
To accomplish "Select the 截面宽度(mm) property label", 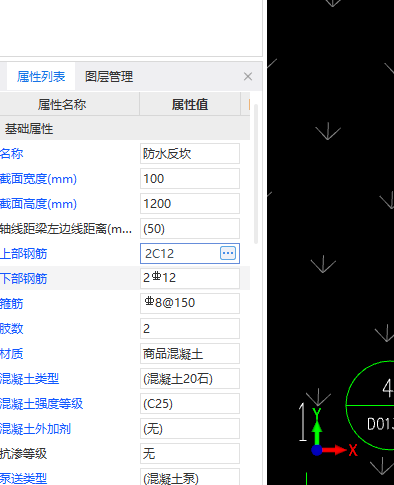I will [38, 179].
